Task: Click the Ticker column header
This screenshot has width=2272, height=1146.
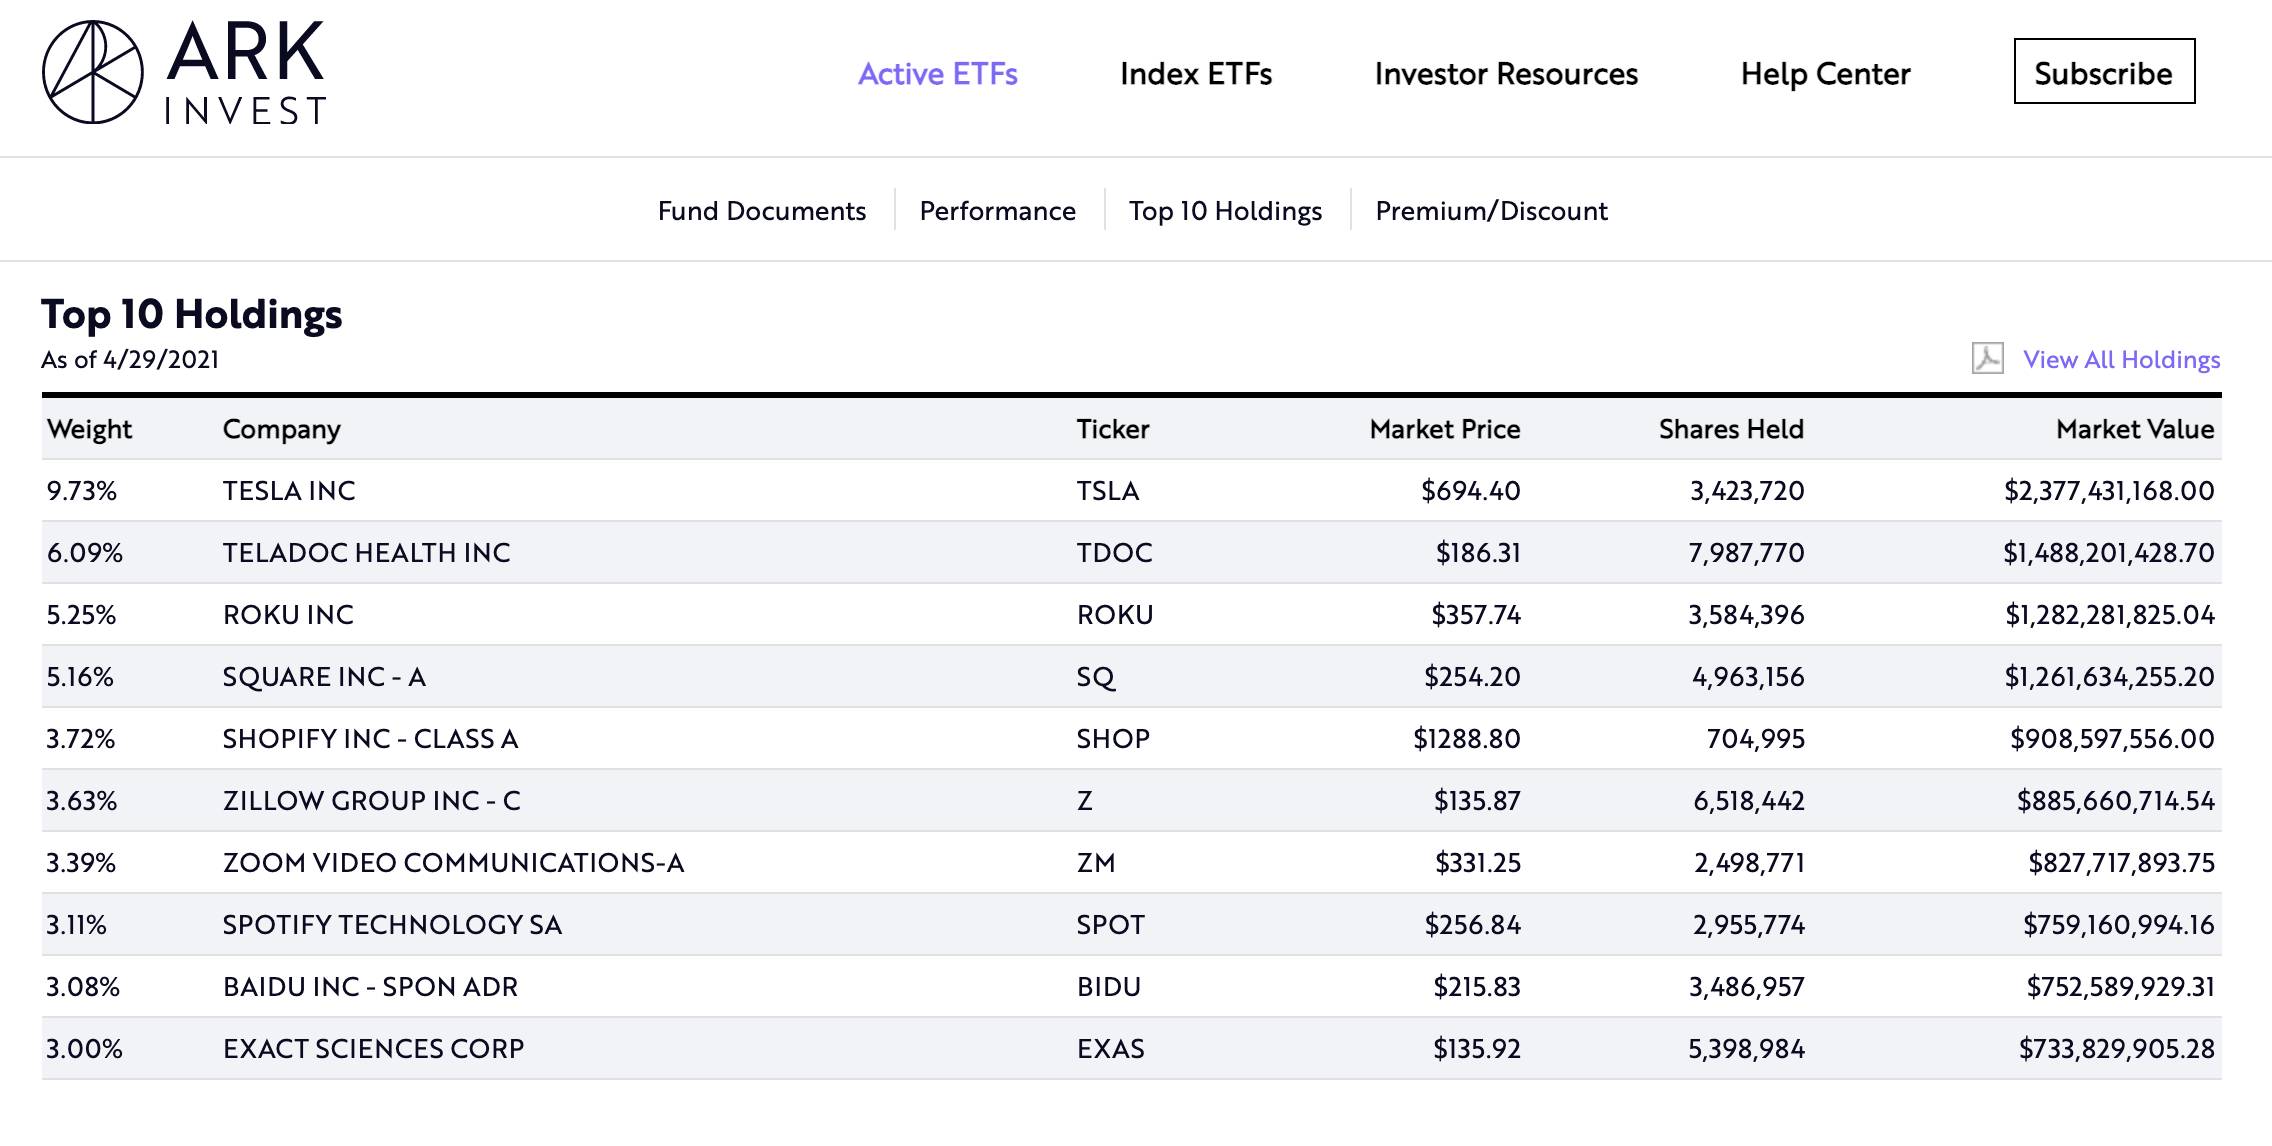Action: 1112,429
